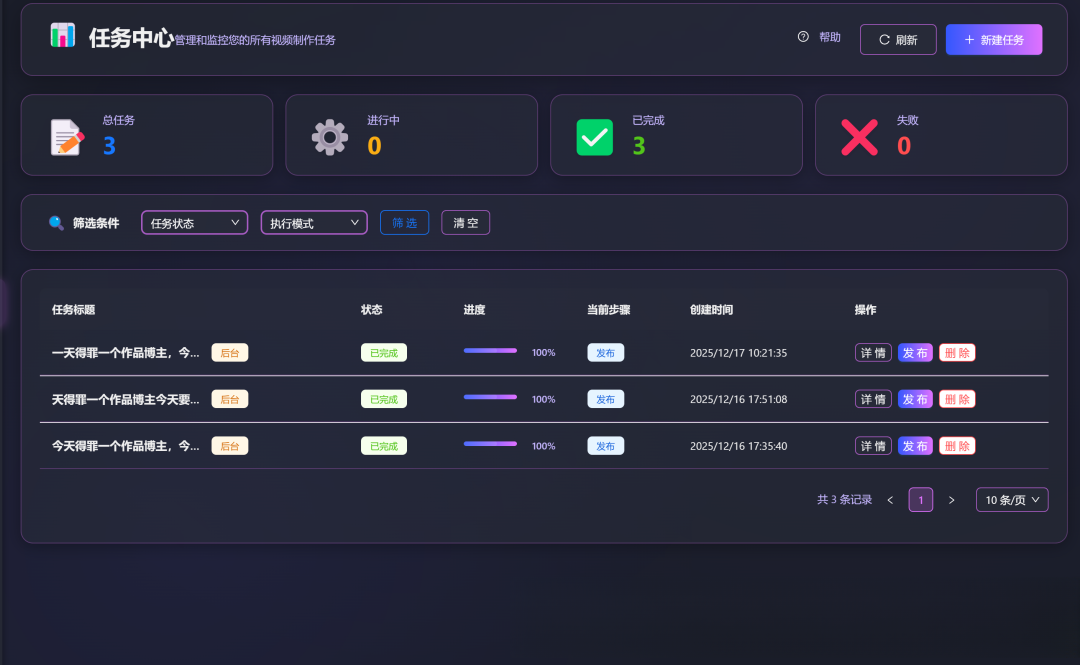Viewport: 1080px width, 665px height.
Task: Apply filters with the 筛选 button
Action: [404, 223]
